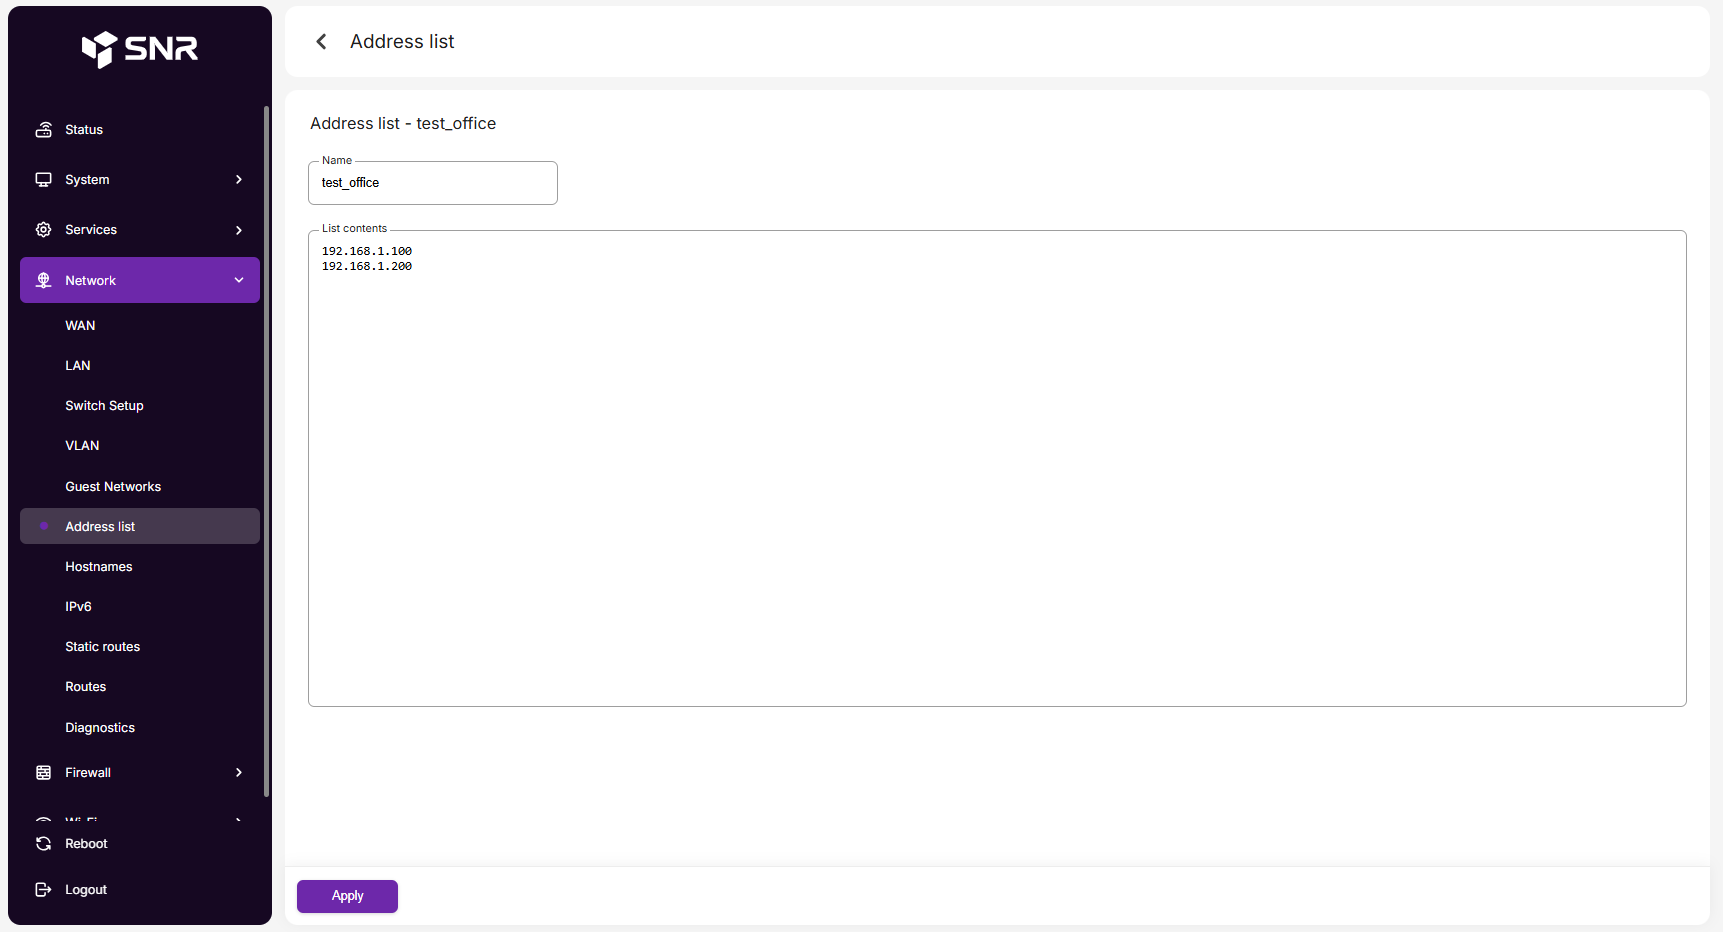Image resolution: width=1723 pixels, height=932 pixels.
Task: Go back using the header arrow
Action: point(321,42)
